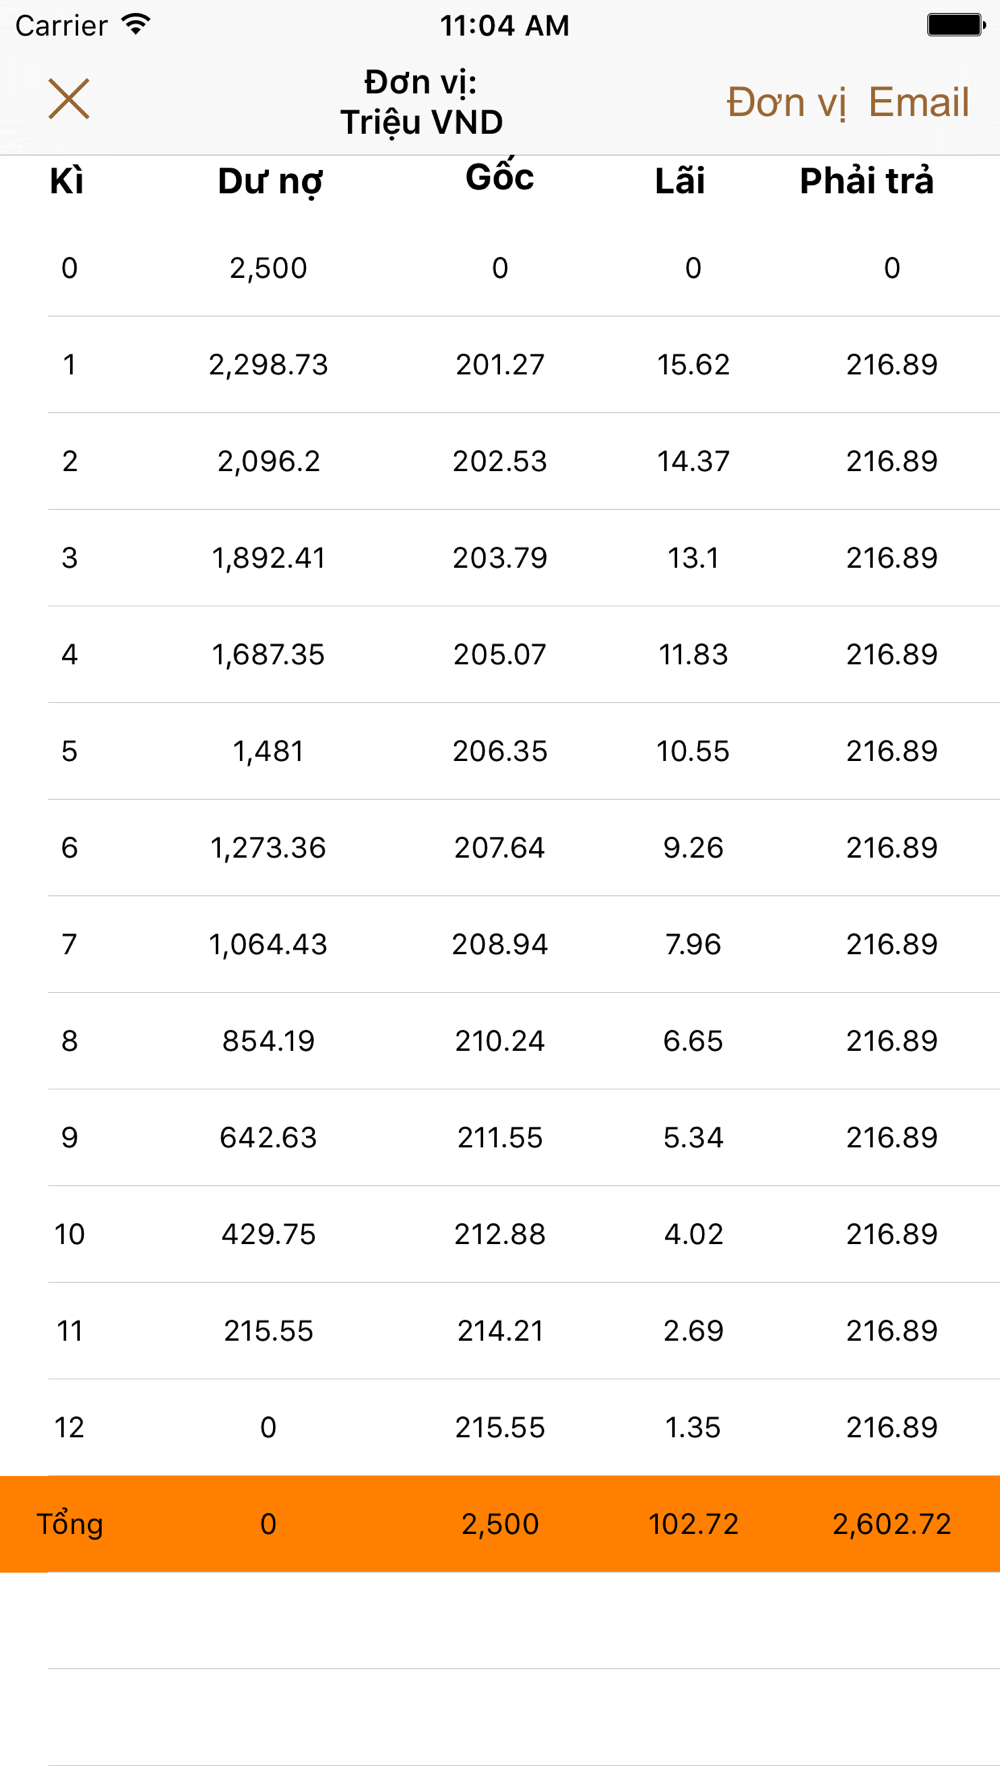Tap the row with principal 203.79
The width and height of the screenshot is (1000, 1778).
point(500,558)
